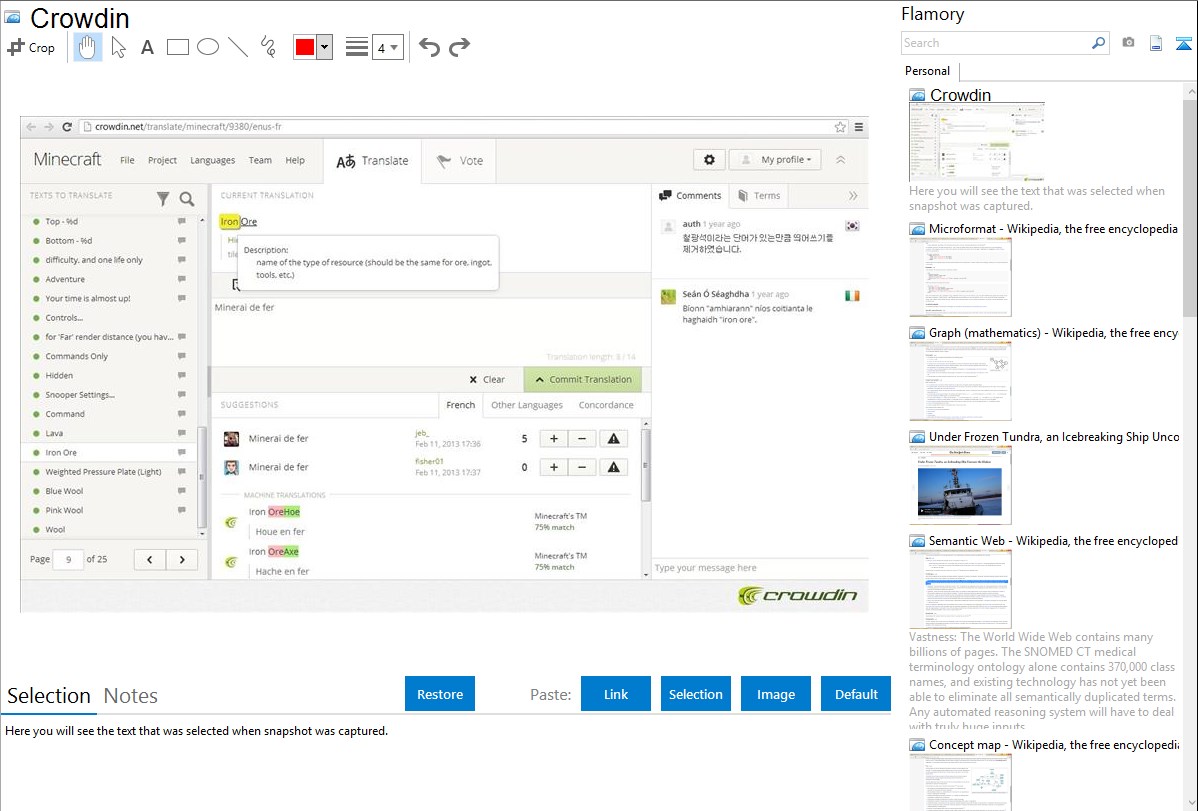The width and height of the screenshot is (1198, 811).
Task: Click the blue triangle icon beside the document icon
Action: 1183,43
